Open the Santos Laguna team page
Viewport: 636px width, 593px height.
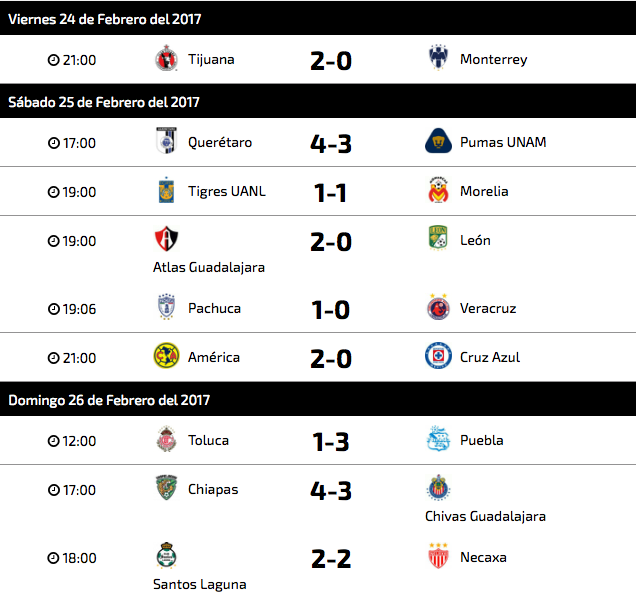(x=199, y=584)
